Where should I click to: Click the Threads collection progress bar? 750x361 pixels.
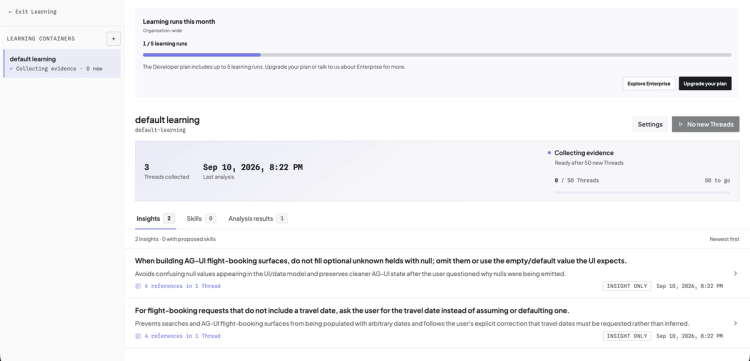(642, 193)
